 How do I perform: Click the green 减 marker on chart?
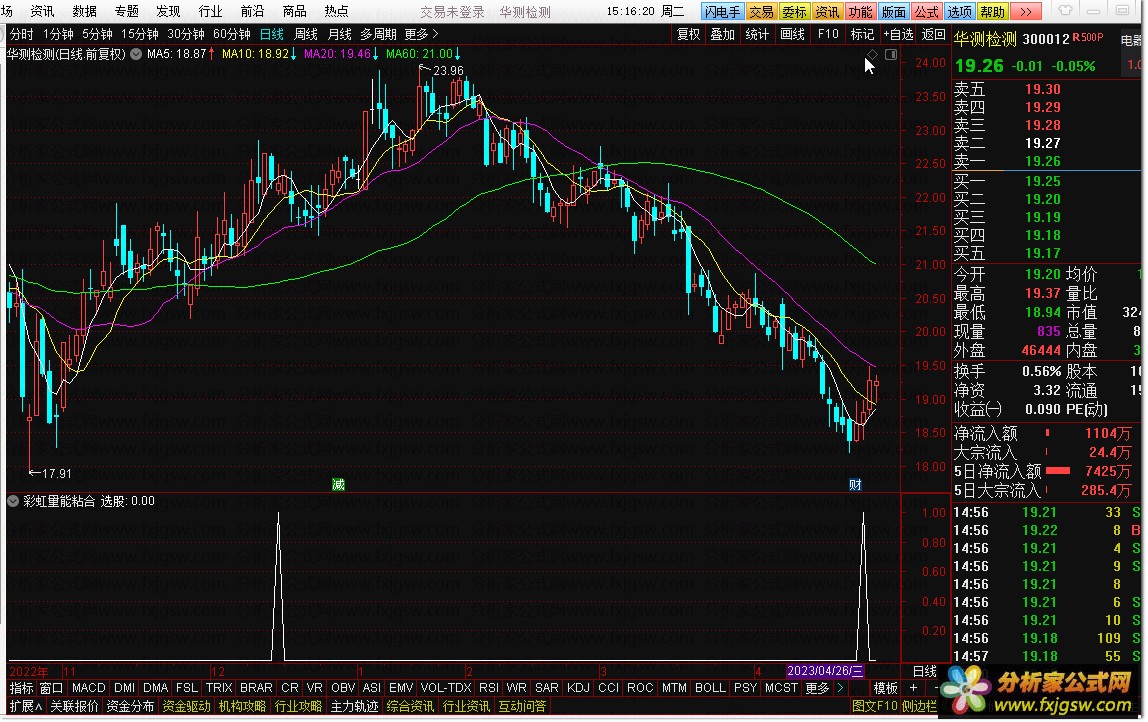pyautogui.click(x=338, y=485)
